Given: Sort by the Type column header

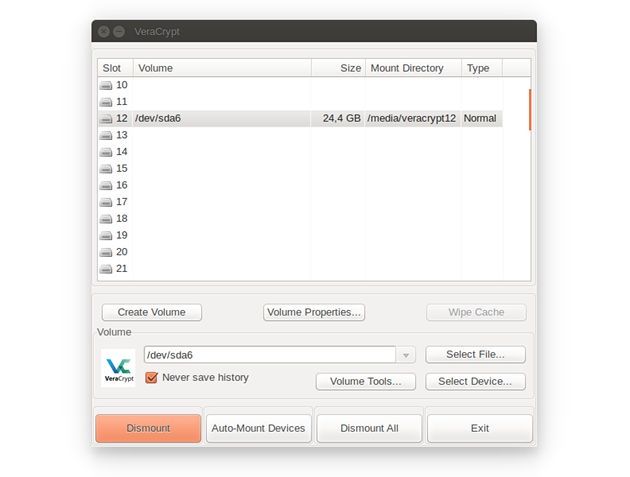Looking at the screenshot, I should (x=482, y=68).
